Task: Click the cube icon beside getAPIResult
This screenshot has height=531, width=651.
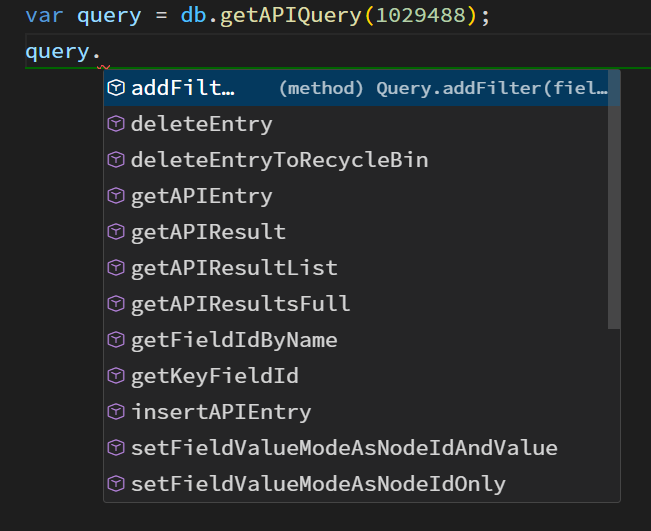Action: click(x=116, y=232)
